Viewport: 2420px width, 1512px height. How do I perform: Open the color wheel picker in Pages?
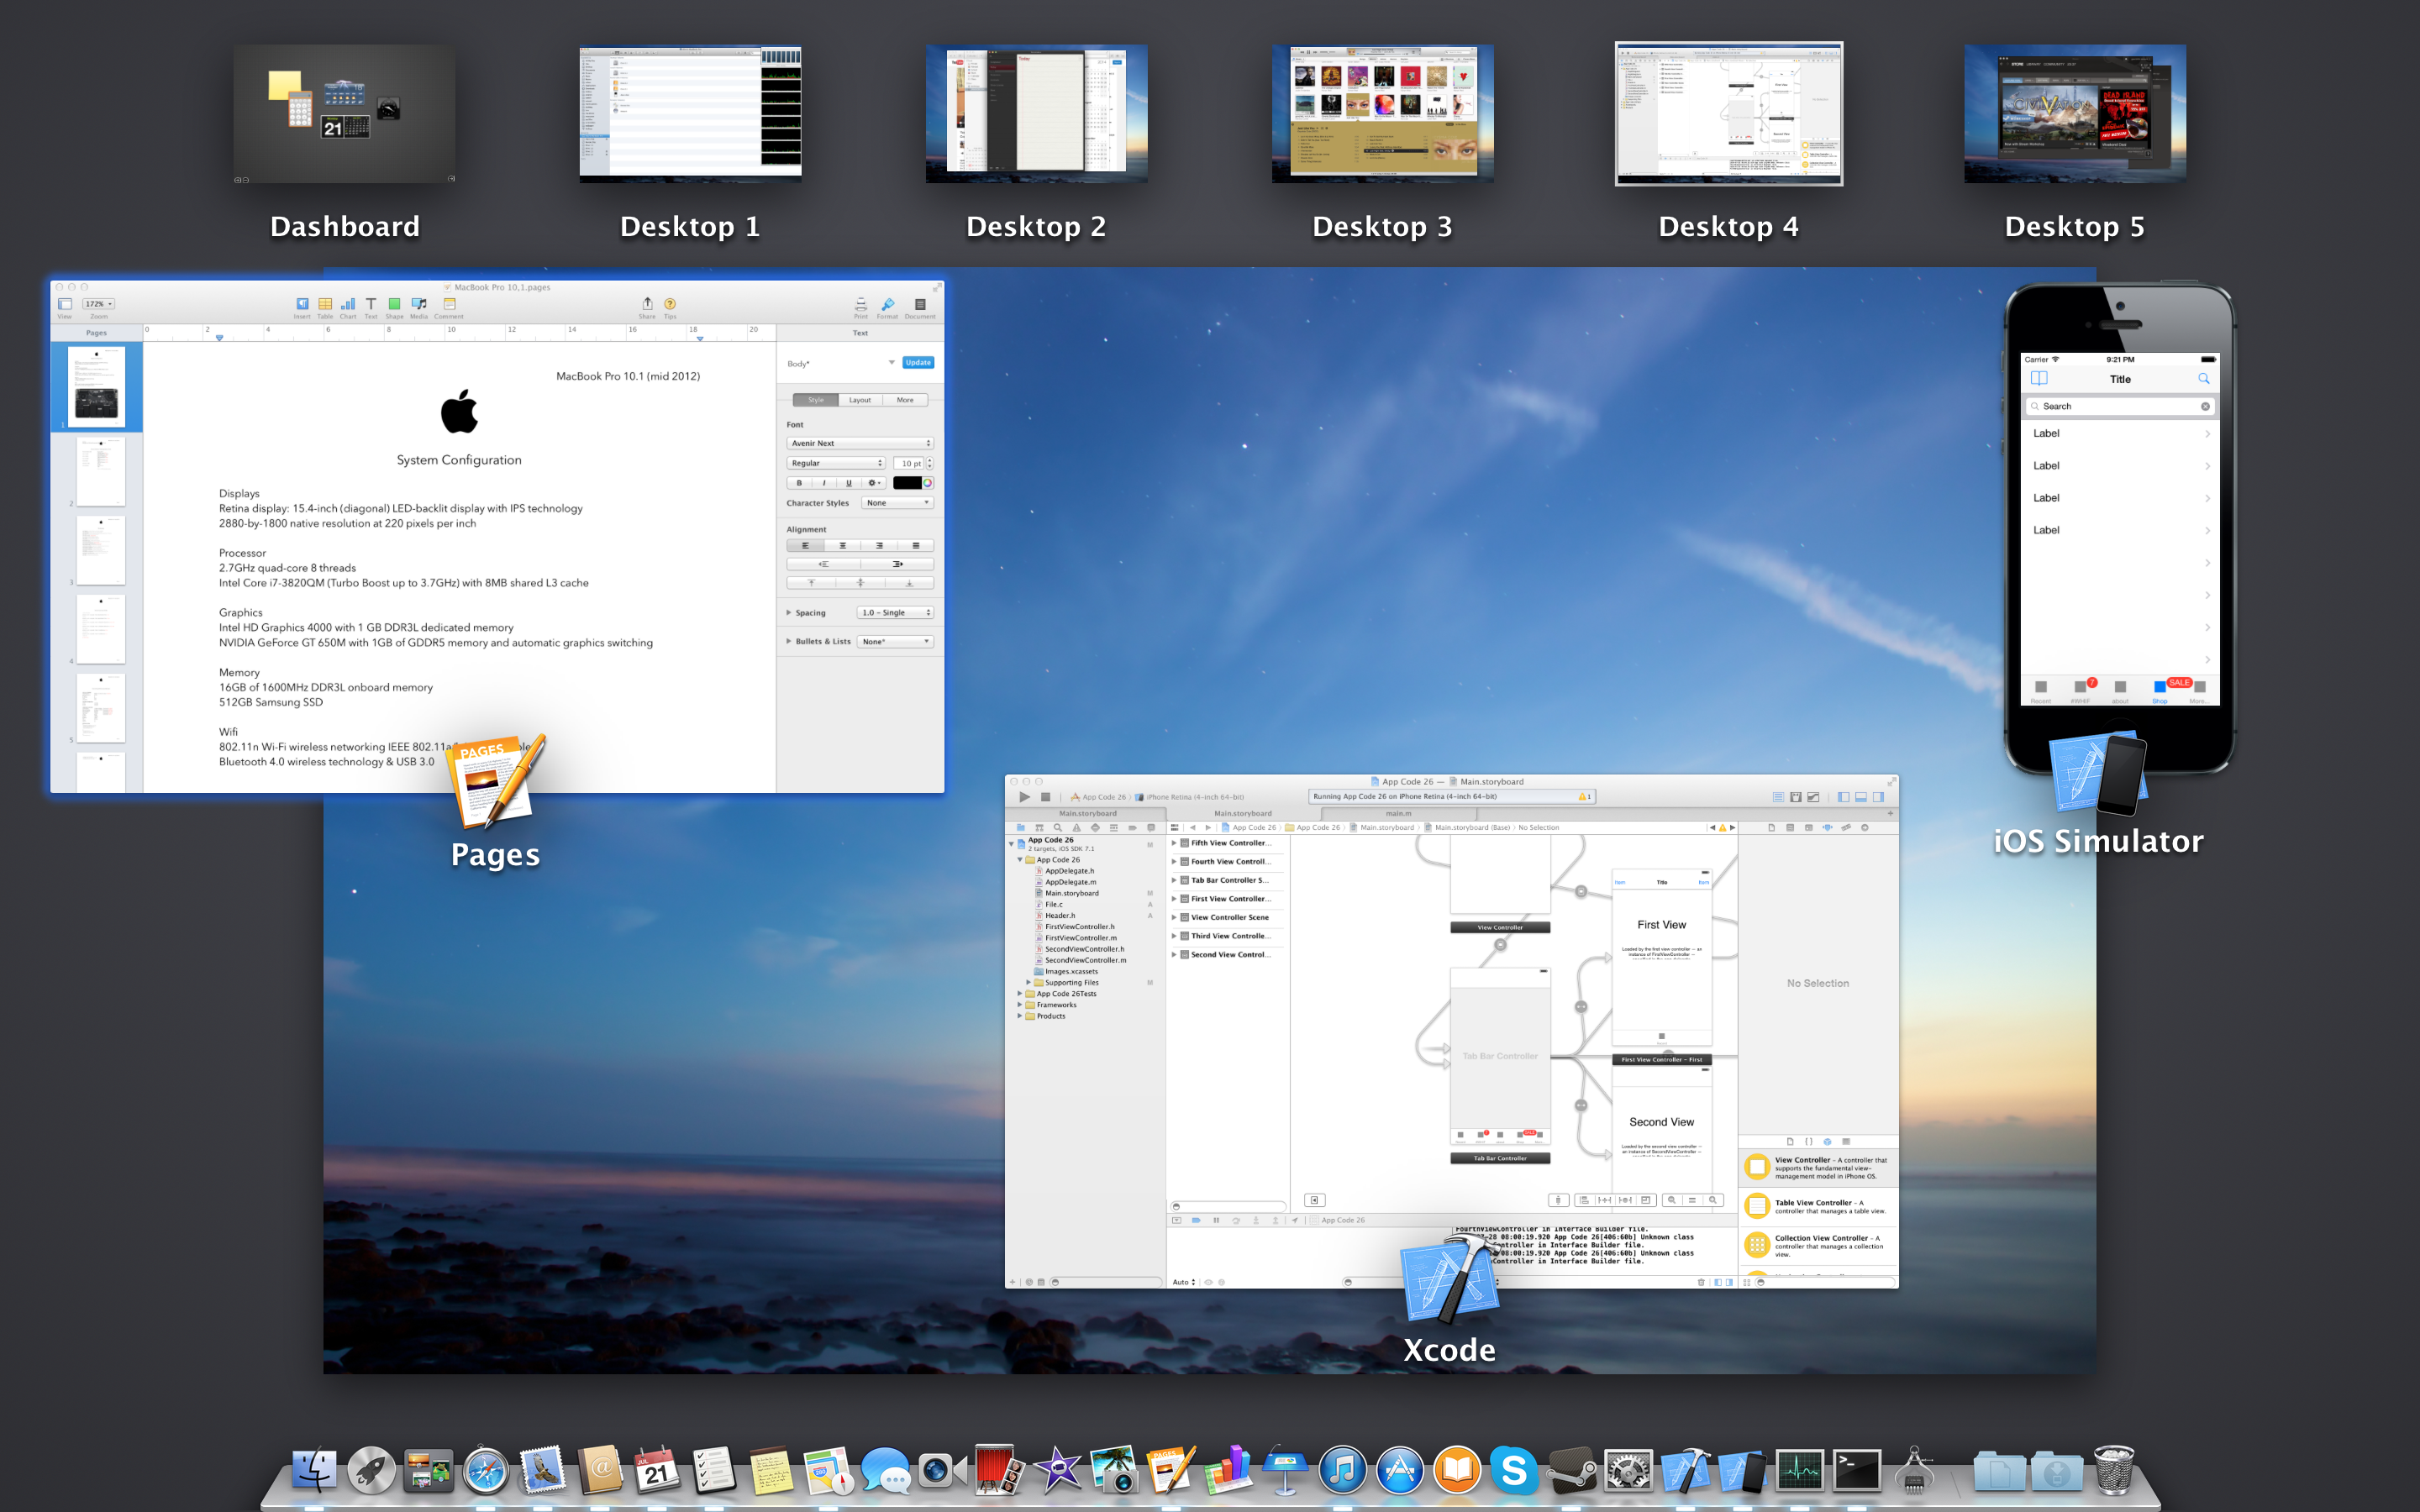point(928,483)
